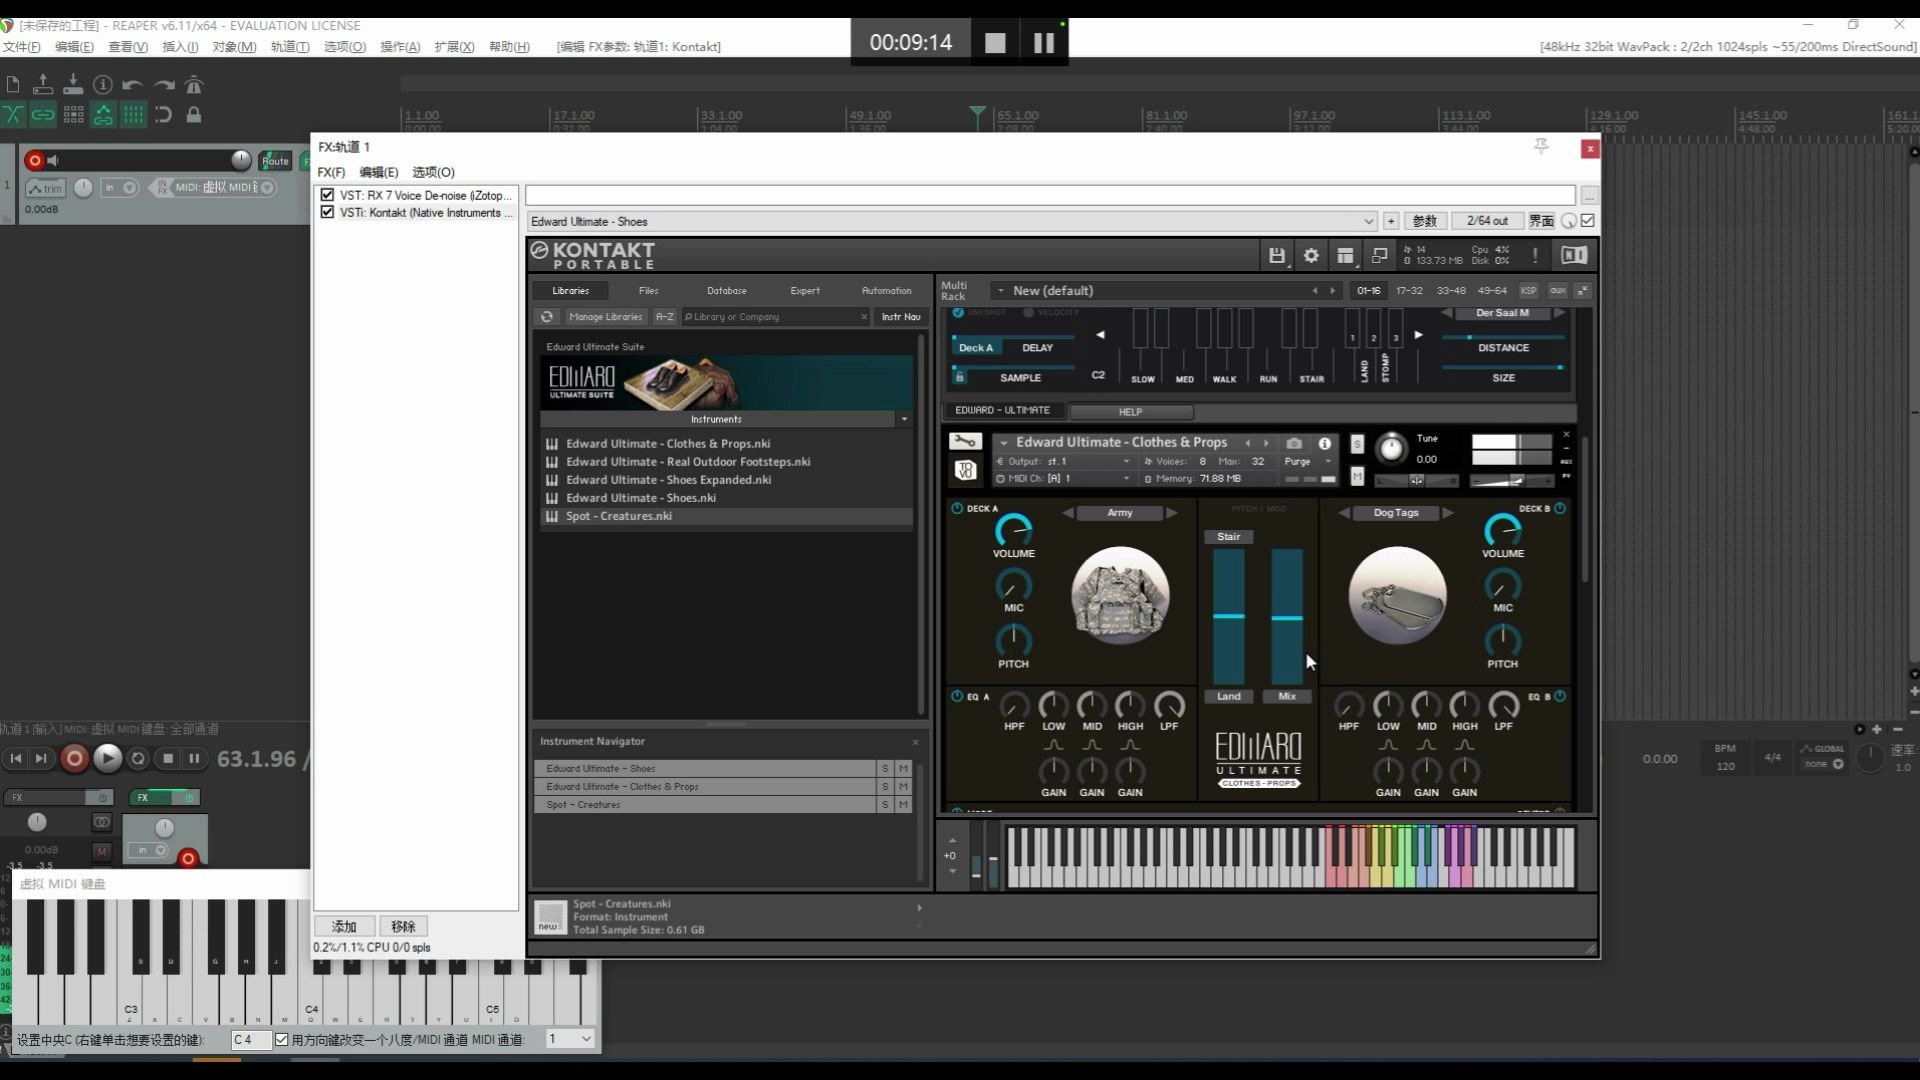Click the info icon in instrument header

pos(1324,443)
